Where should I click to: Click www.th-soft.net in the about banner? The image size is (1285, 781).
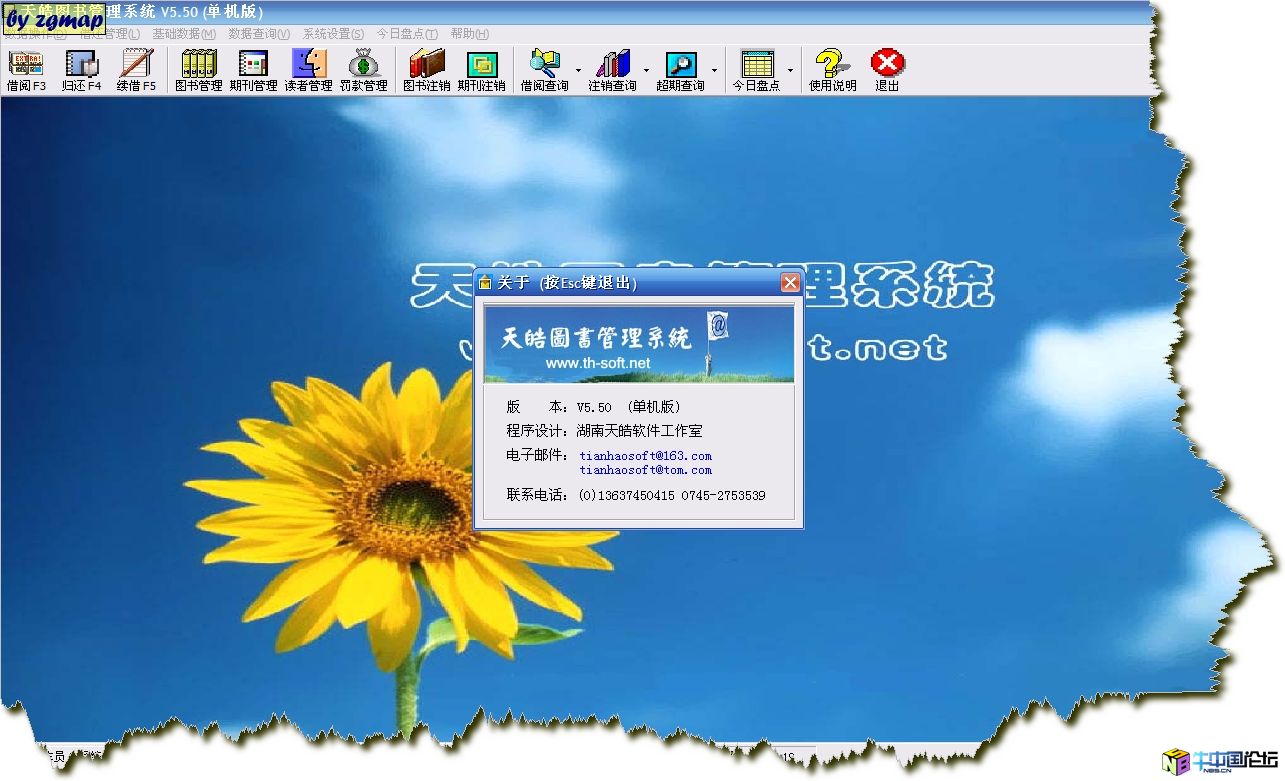click(x=598, y=363)
